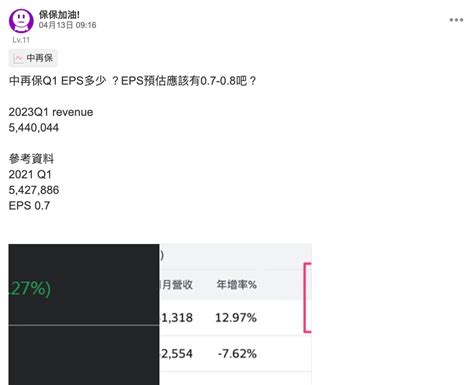Click the purple smiley user avatar
474x385 pixels.
click(21, 21)
